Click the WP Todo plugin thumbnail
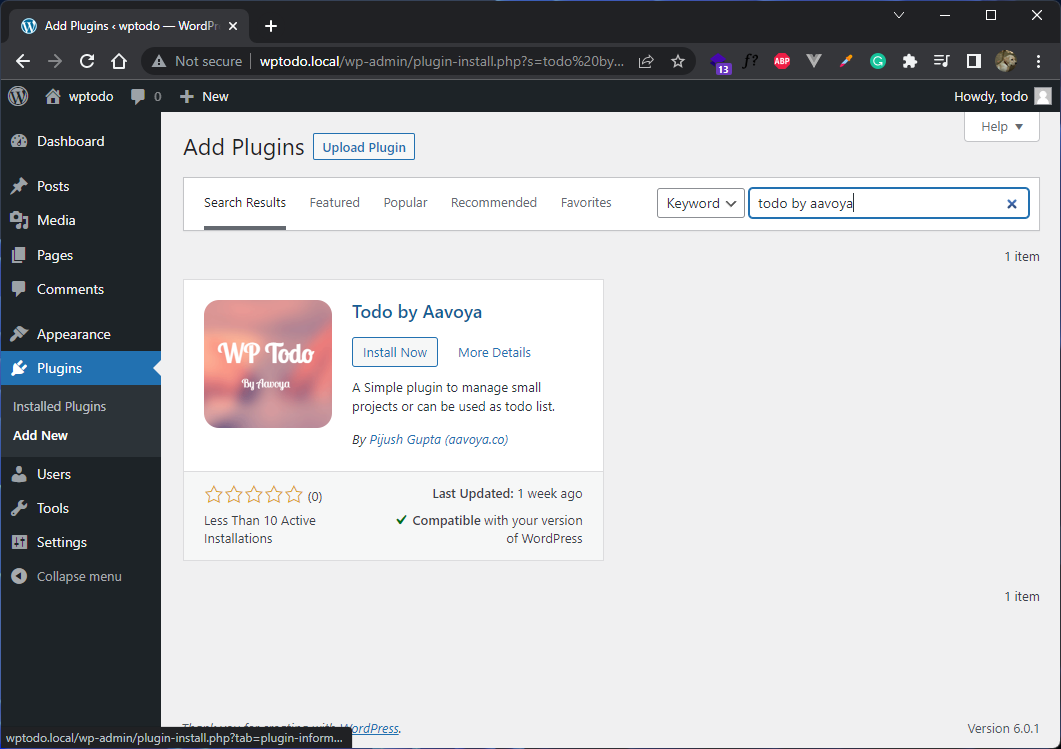Screen dimensions: 1061x749 pyautogui.click(x=268, y=364)
